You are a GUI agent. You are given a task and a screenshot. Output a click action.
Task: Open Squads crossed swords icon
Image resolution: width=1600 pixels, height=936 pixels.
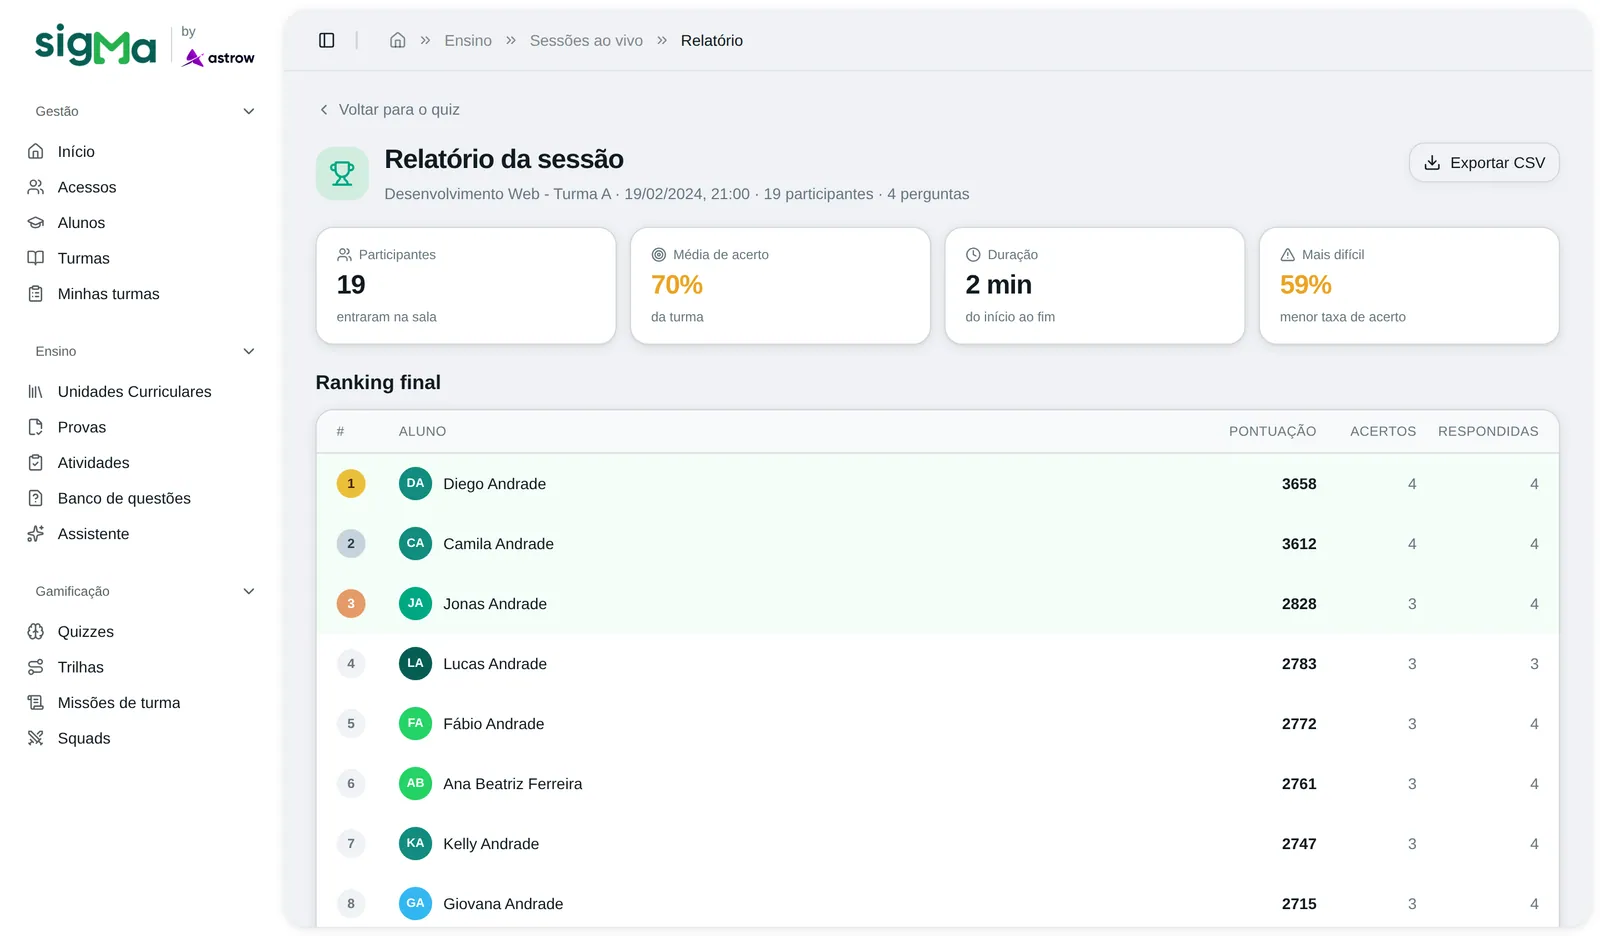coord(36,738)
